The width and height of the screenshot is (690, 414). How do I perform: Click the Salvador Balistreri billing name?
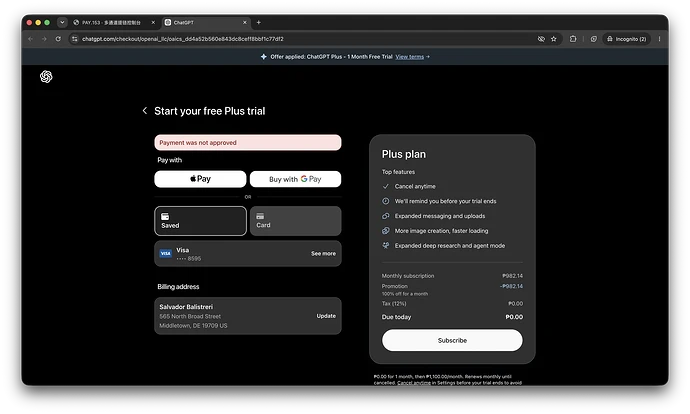(186, 307)
